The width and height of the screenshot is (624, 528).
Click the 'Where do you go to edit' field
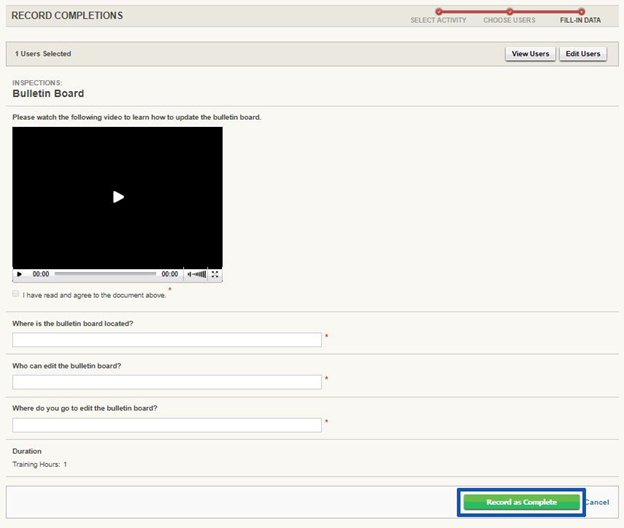point(167,425)
